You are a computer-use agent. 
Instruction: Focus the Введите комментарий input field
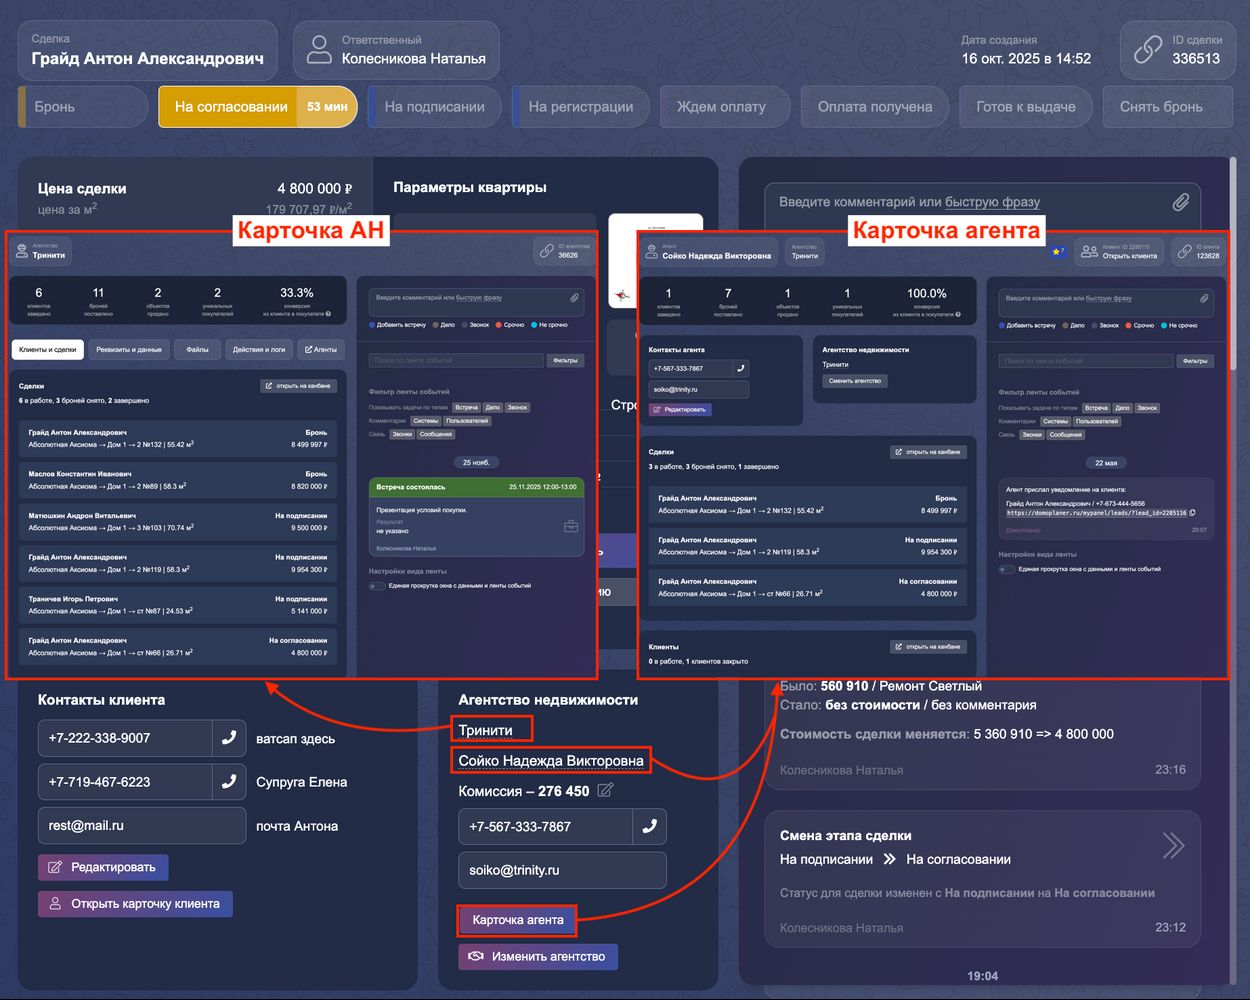[x=983, y=202]
